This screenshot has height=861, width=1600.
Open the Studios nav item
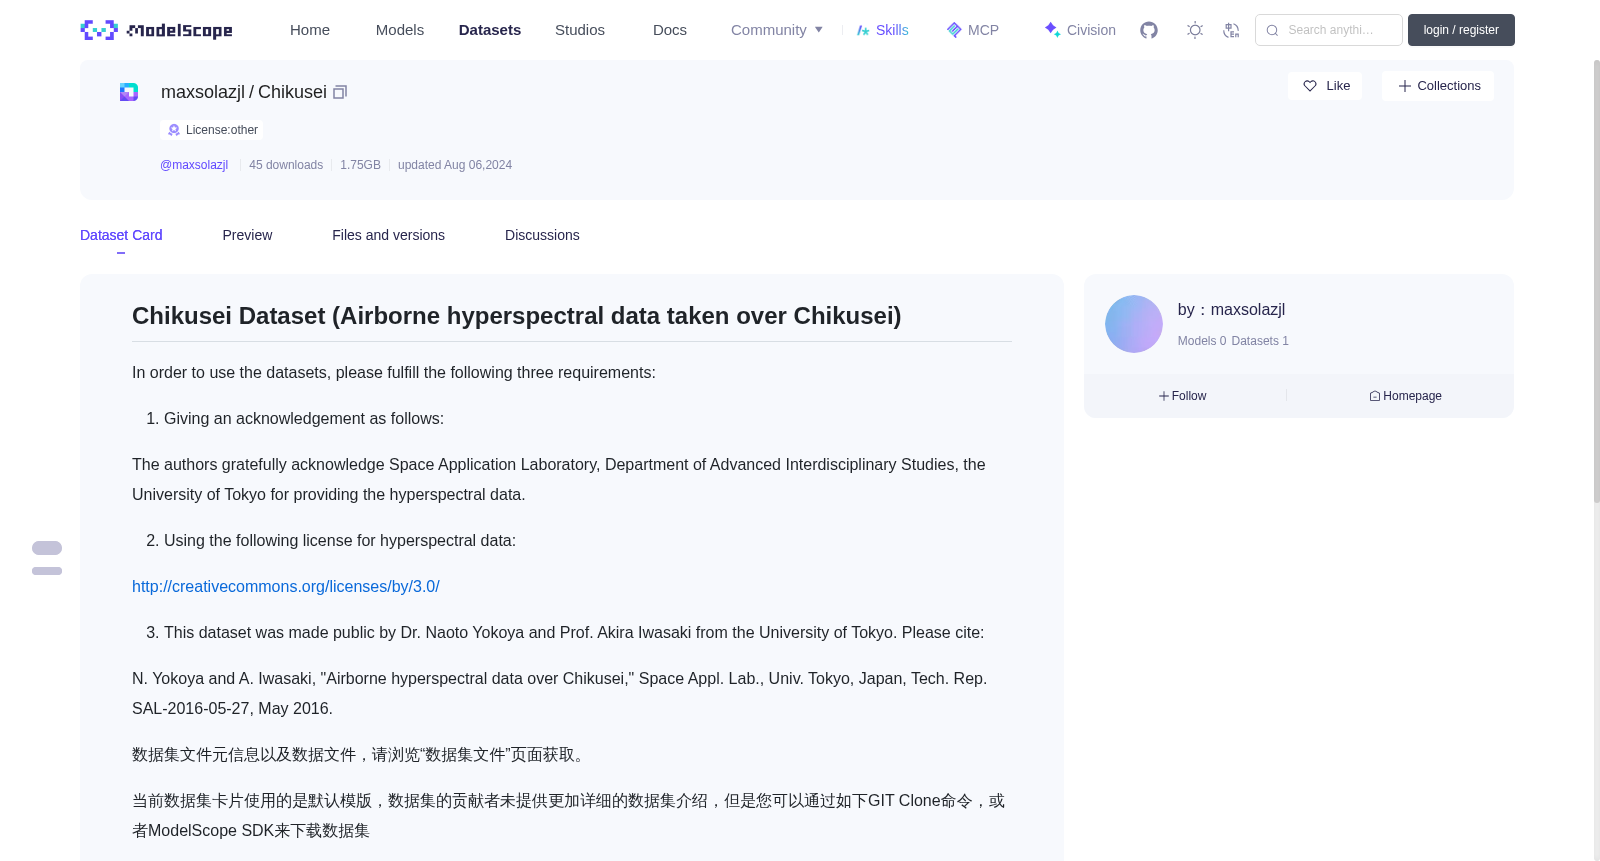coord(580,30)
